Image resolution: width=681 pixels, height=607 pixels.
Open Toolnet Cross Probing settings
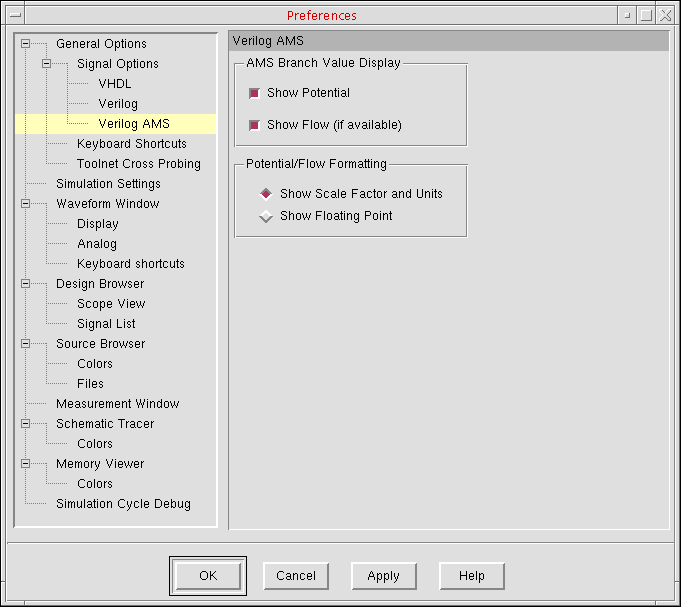tap(139, 164)
